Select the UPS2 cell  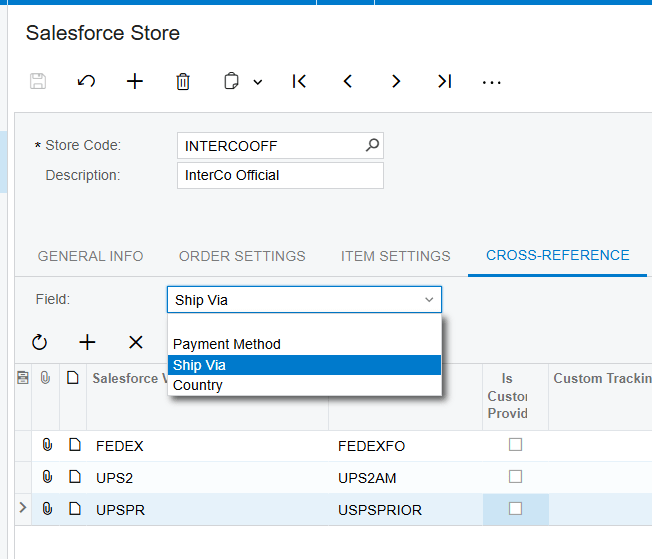207,477
